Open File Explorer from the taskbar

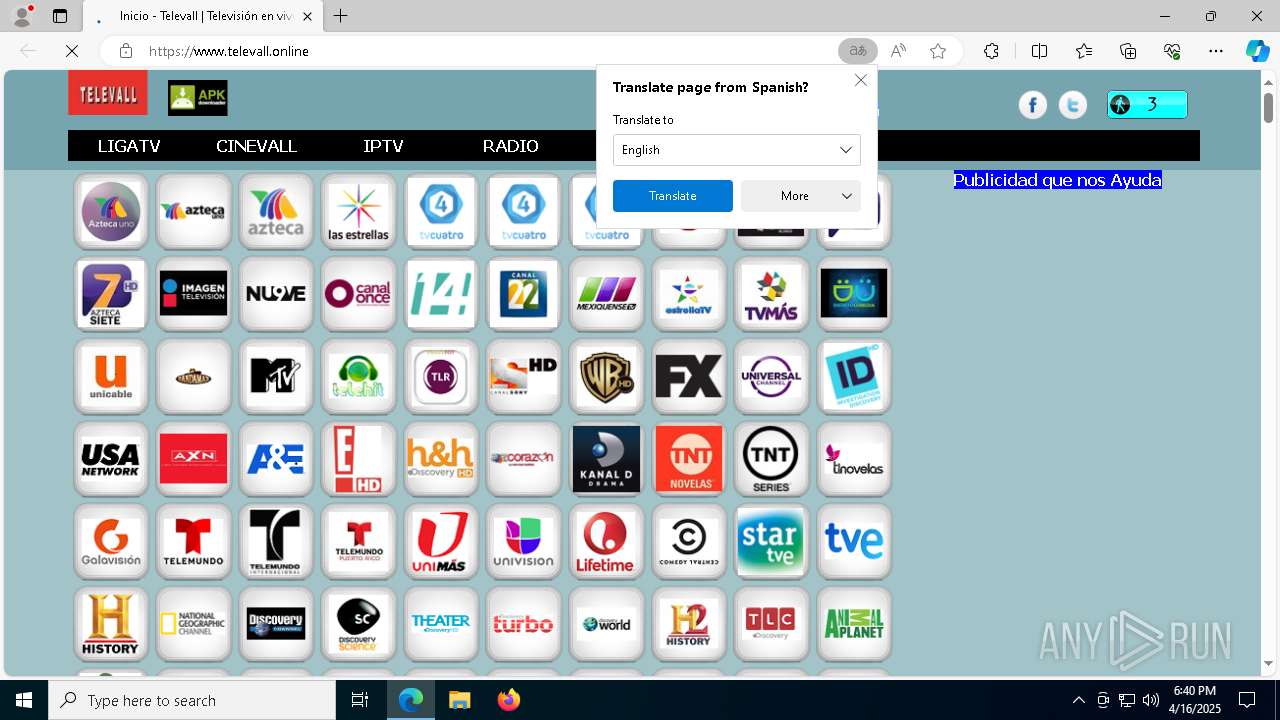pos(459,700)
